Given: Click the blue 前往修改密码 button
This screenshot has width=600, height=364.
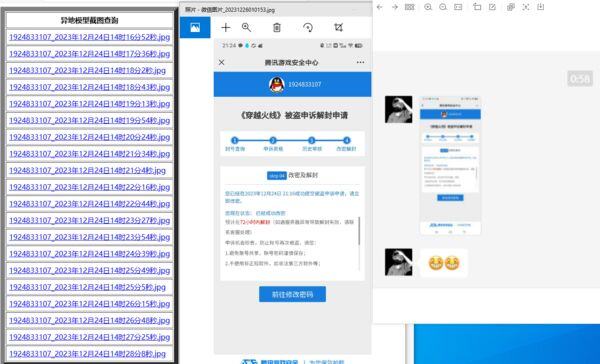Looking at the screenshot, I should [292, 294].
